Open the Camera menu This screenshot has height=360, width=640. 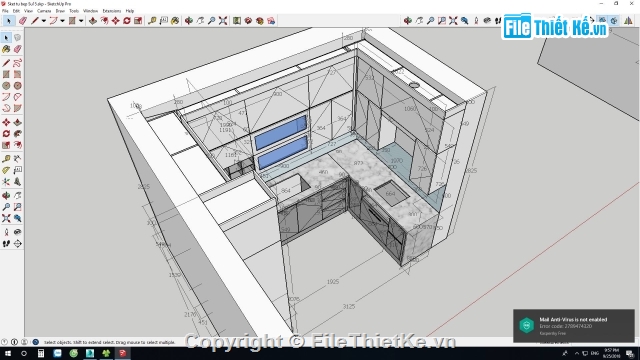pos(44,11)
